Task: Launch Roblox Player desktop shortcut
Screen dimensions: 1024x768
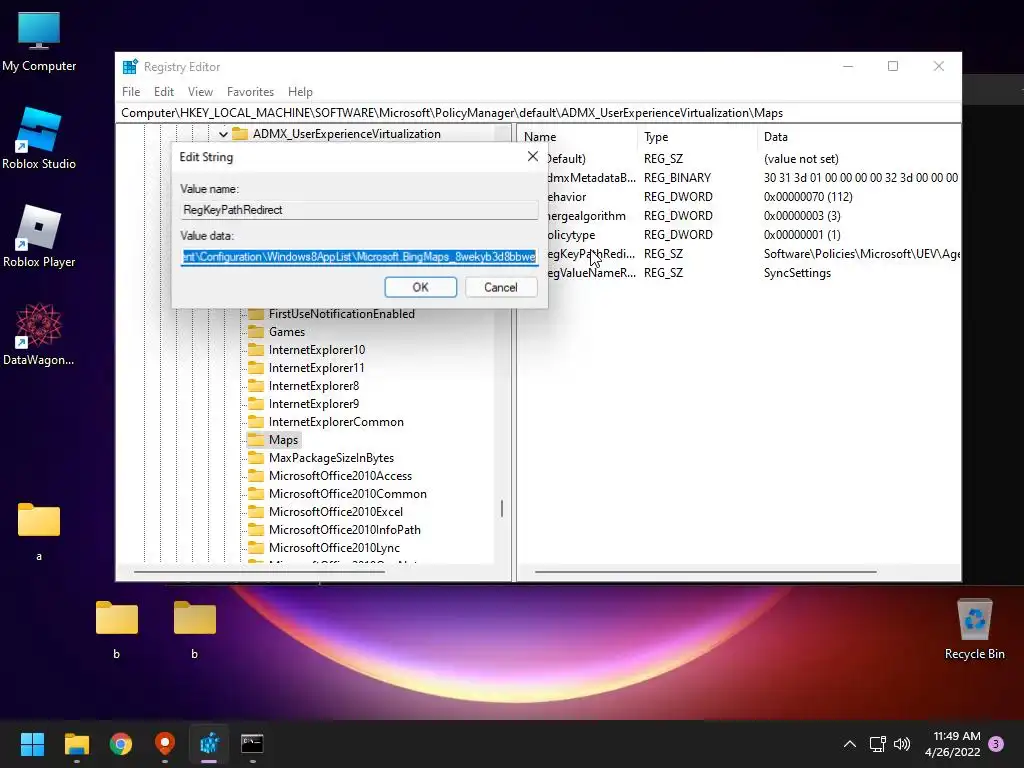Action: point(39,236)
